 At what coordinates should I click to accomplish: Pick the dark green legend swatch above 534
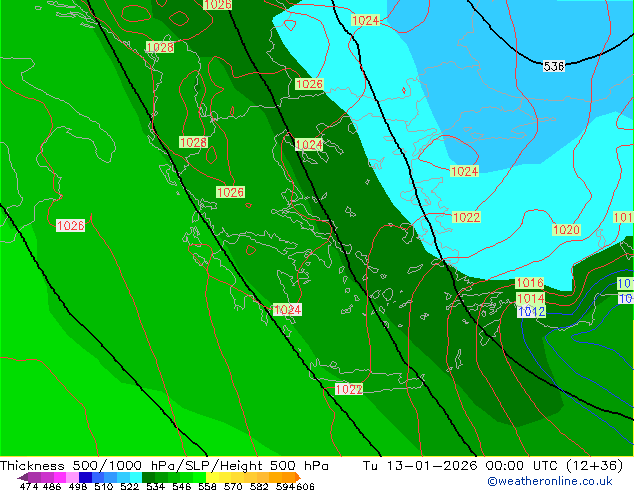click(148, 477)
